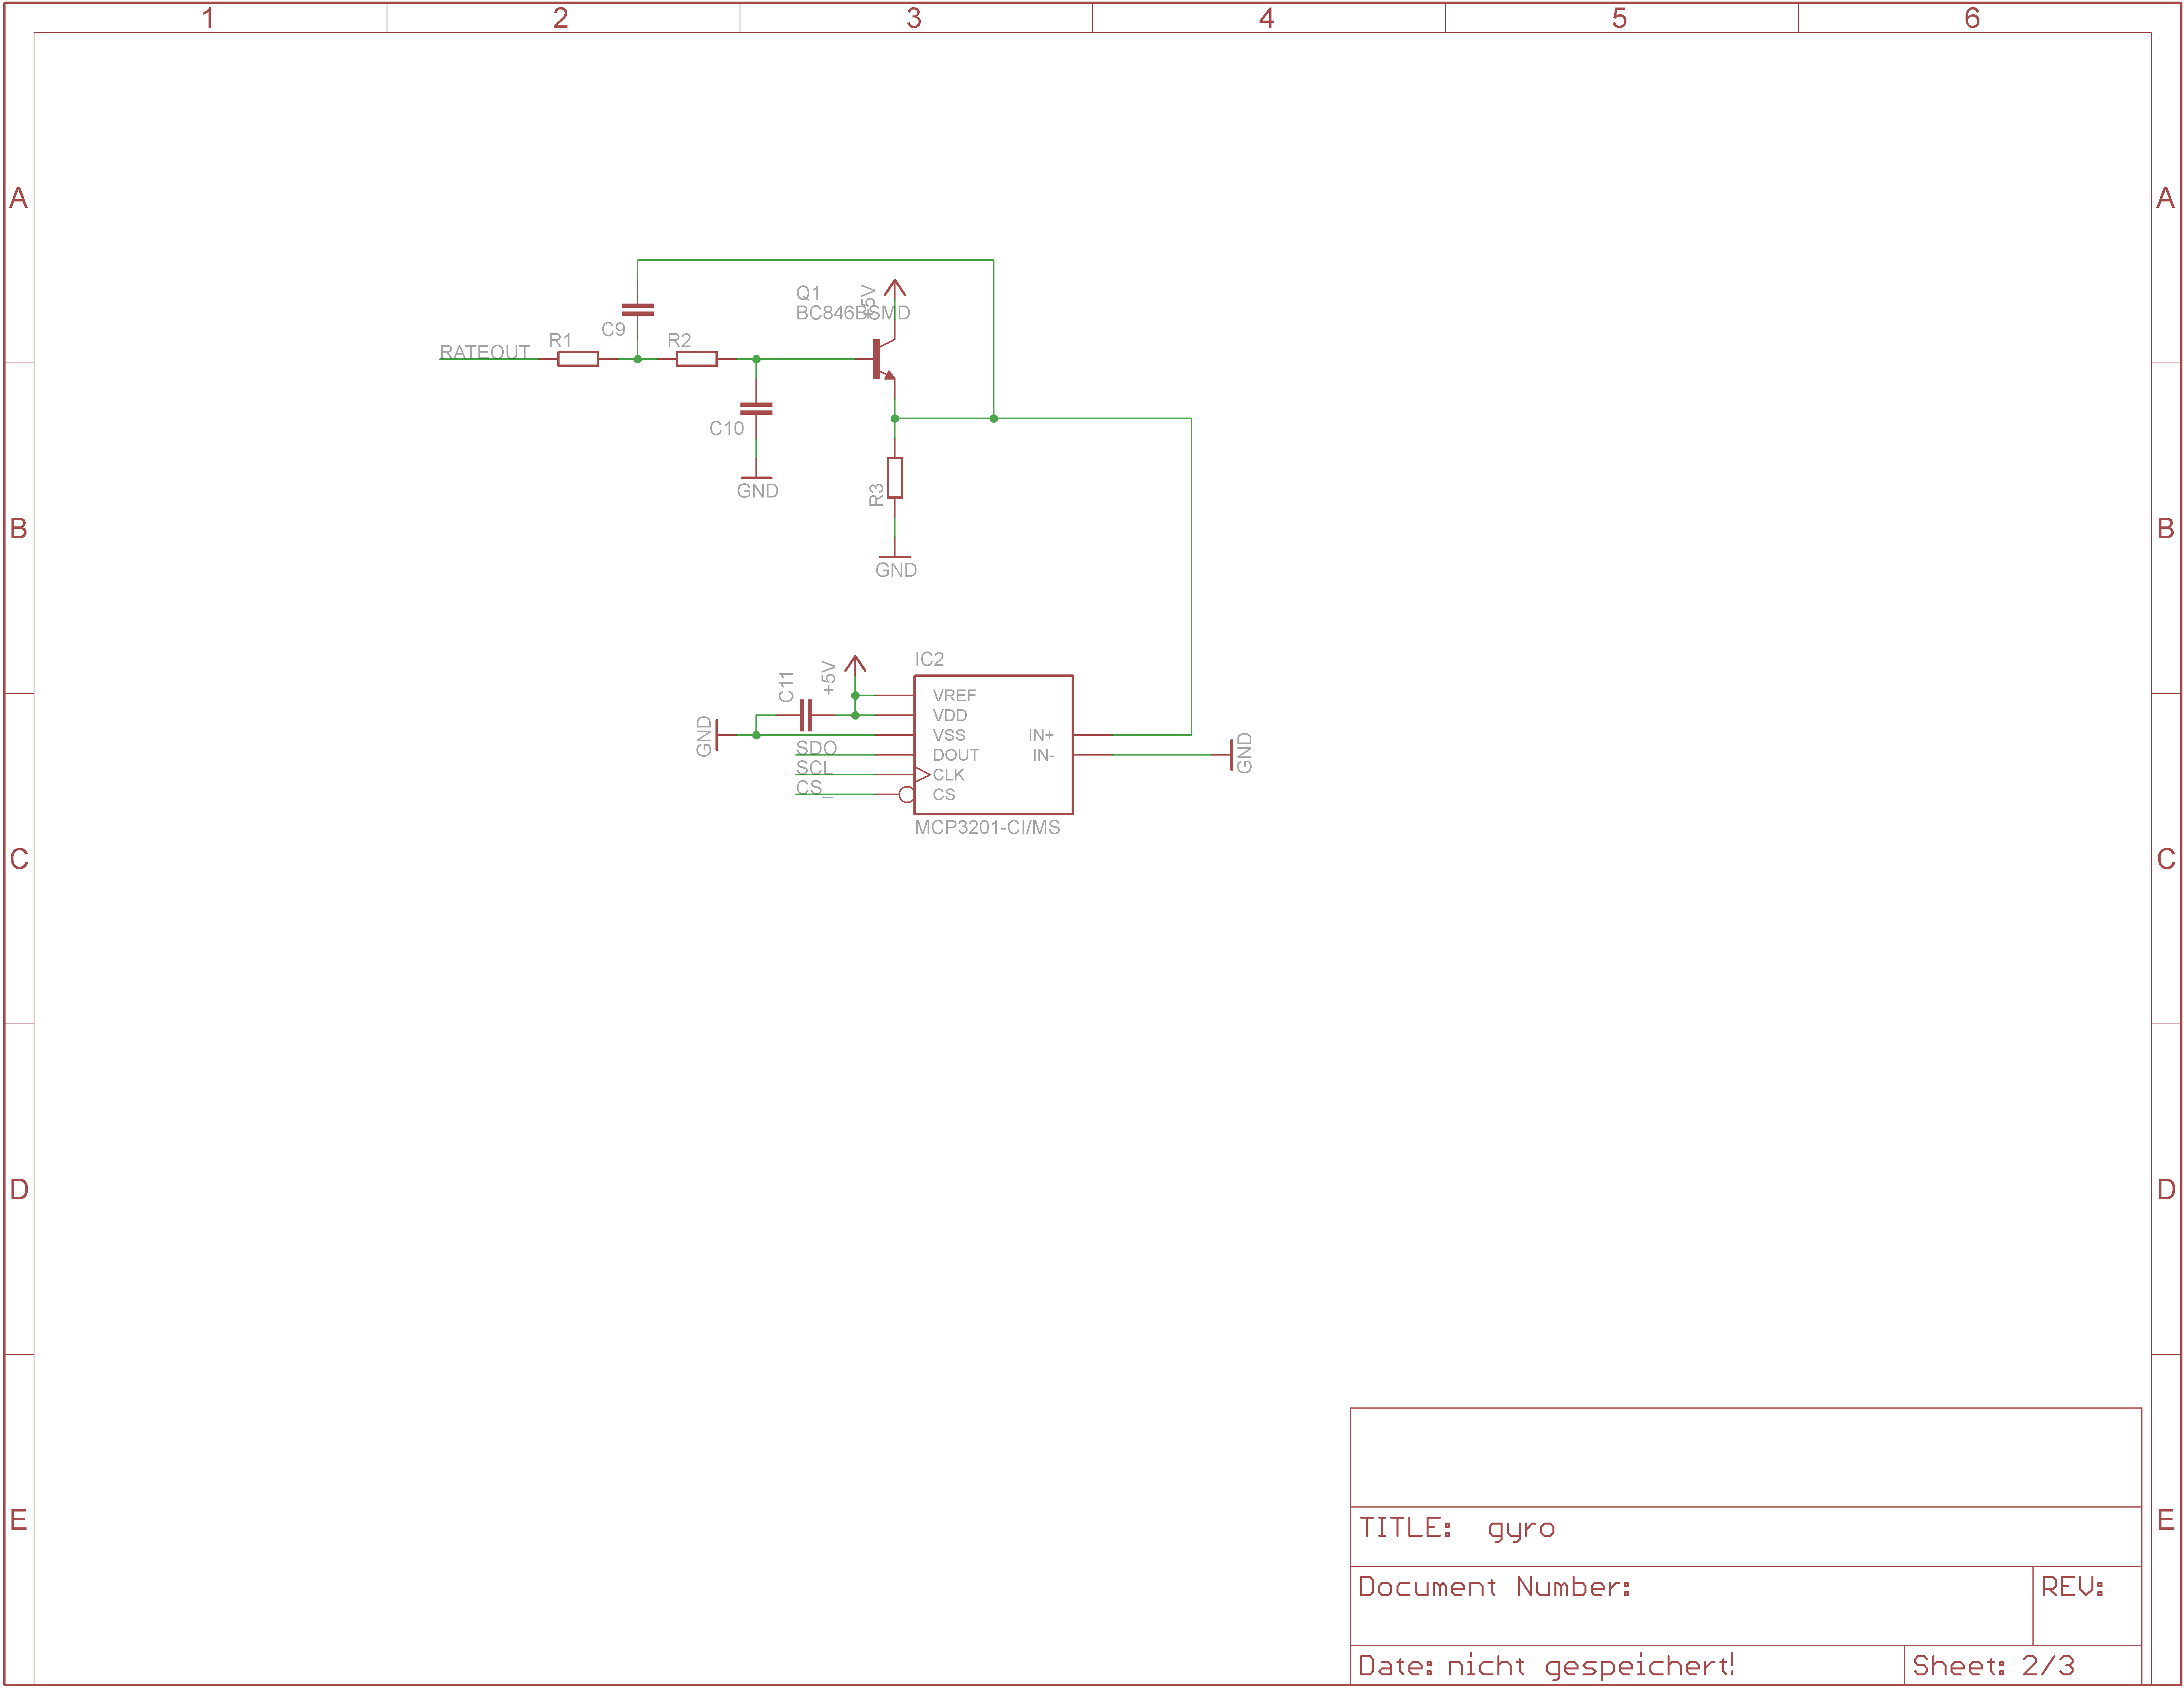Click the +5V supply arrow near IC2
This screenshot has width=2184, height=1692.
point(855,664)
